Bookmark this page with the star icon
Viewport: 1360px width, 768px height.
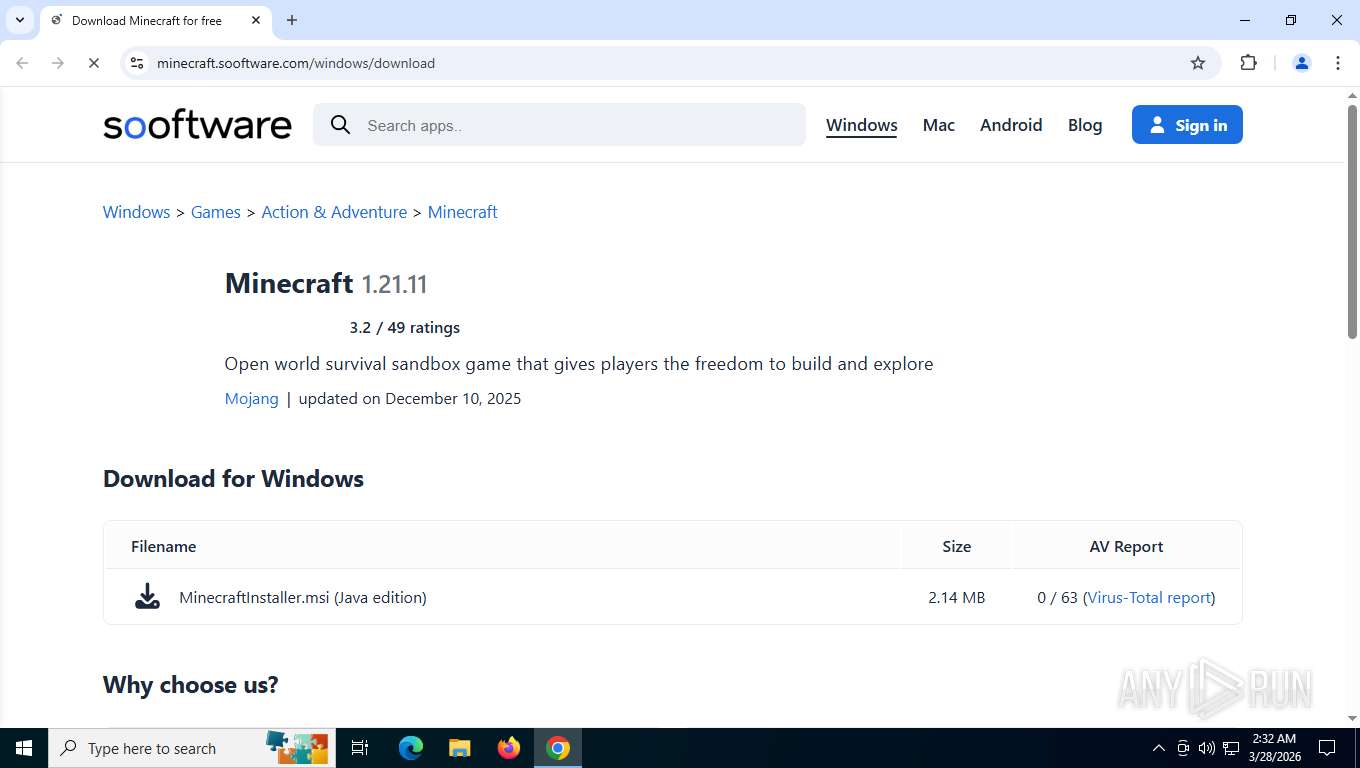1198,63
